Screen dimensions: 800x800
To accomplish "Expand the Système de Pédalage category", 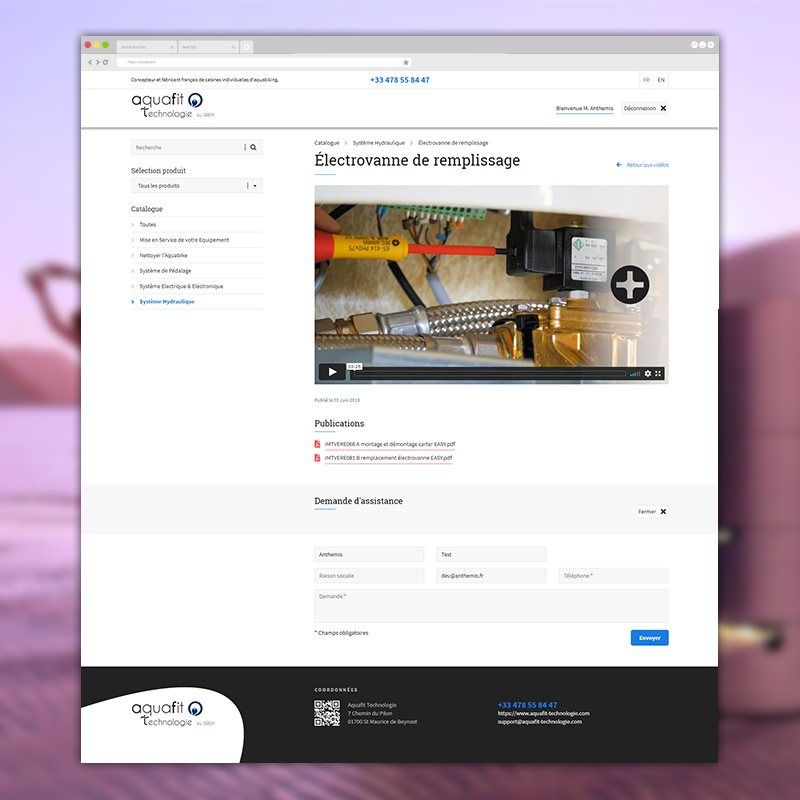I will (x=165, y=271).
